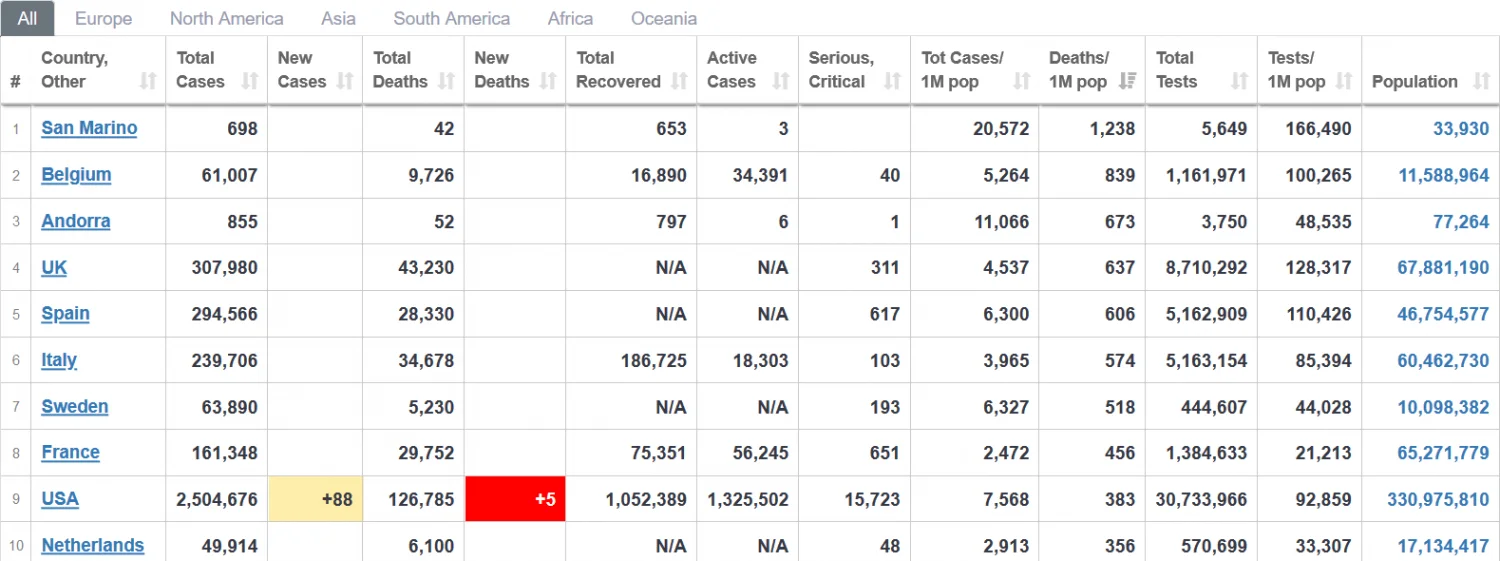Open the Belgium country link

[x=76, y=175]
